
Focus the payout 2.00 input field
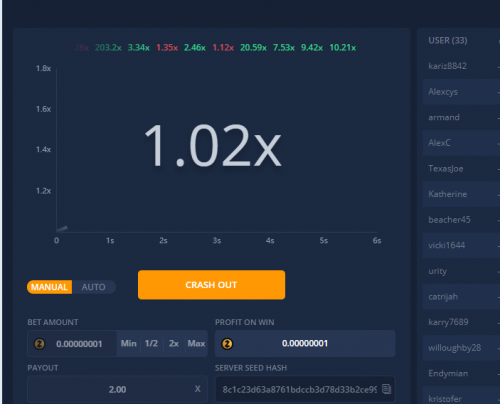coord(117,389)
